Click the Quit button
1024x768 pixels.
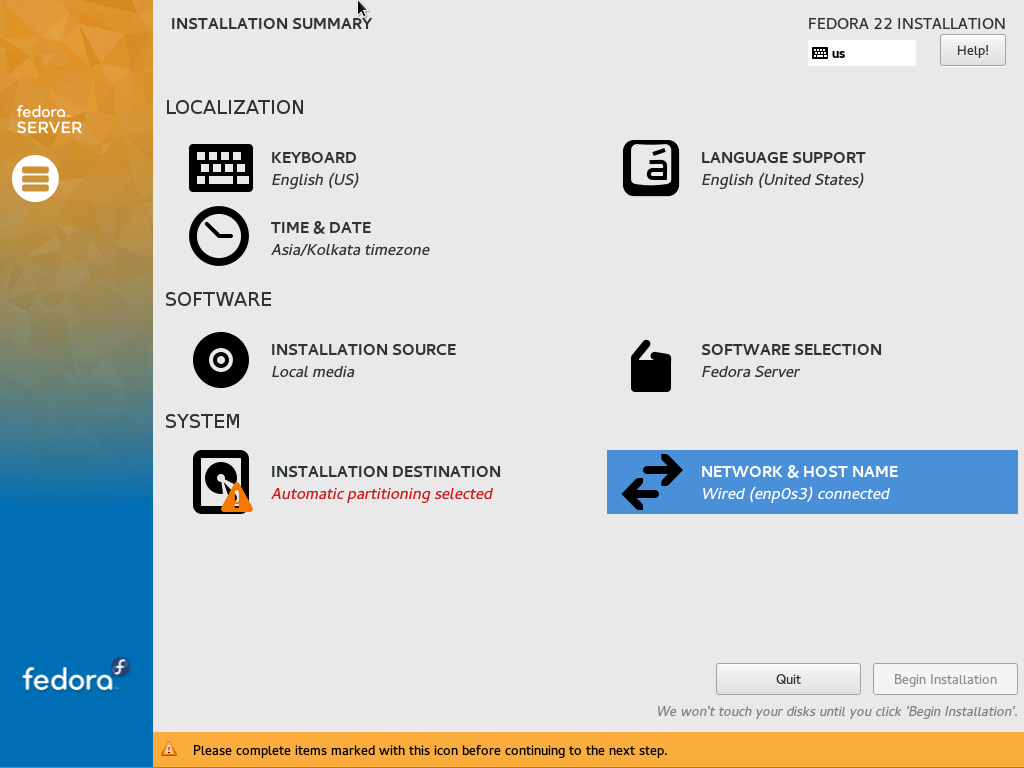click(788, 679)
